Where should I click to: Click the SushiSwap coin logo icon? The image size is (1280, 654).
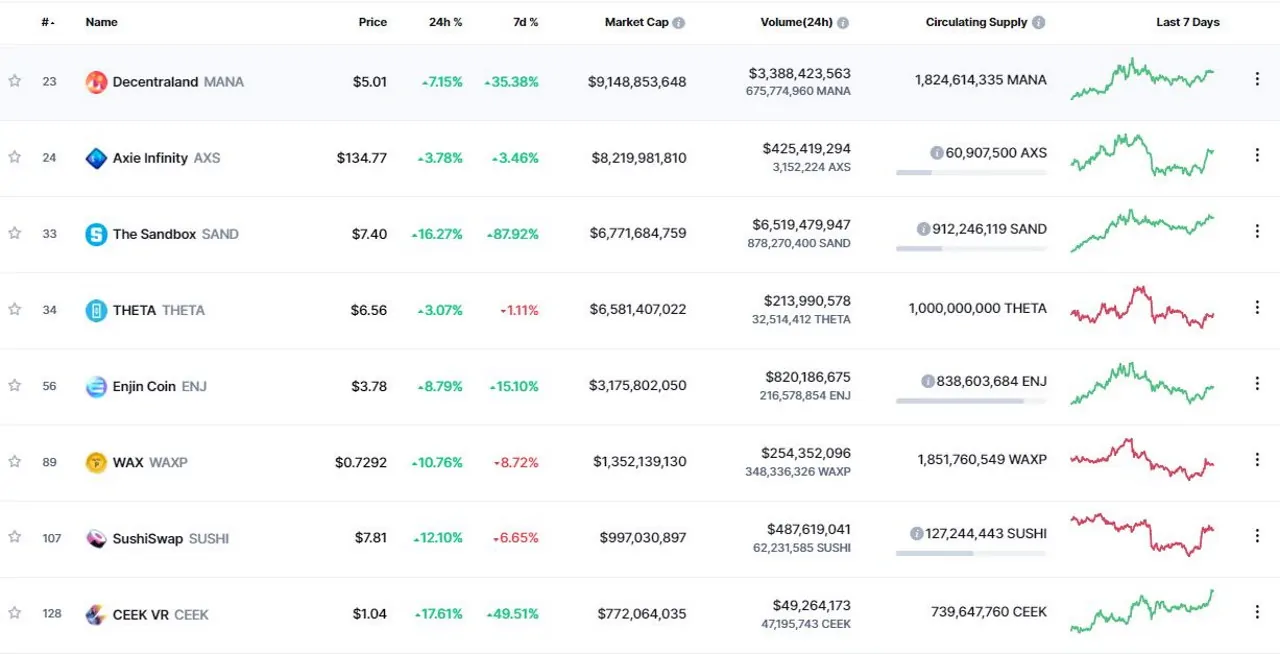[96, 538]
